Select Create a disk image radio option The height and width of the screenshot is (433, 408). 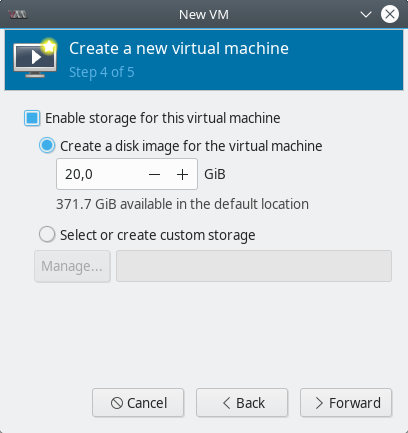(x=47, y=146)
